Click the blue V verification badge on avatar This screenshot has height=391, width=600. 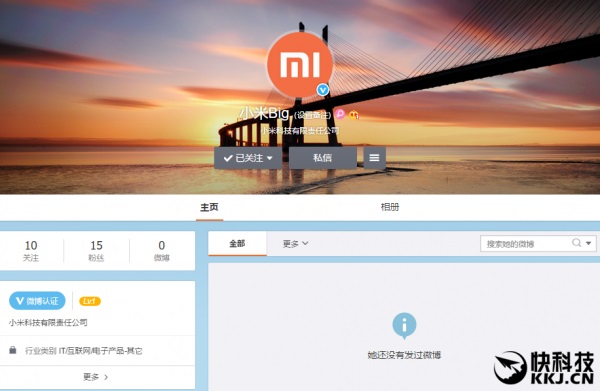click(x=323, y=90)
